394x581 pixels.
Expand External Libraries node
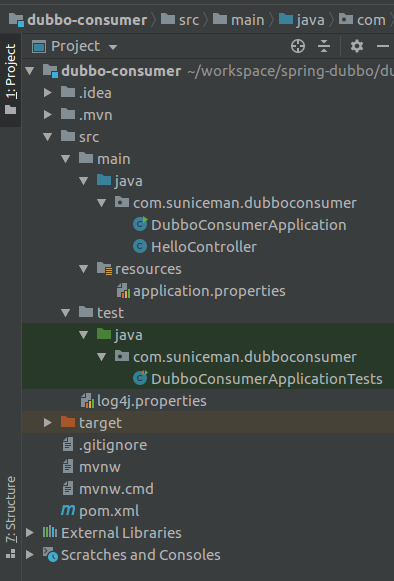point(30,533)
